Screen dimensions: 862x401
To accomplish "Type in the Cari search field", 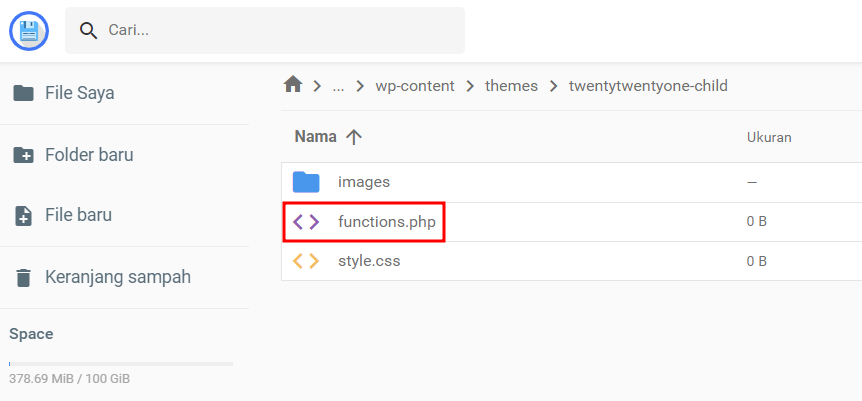I will [x=280, y=31].
